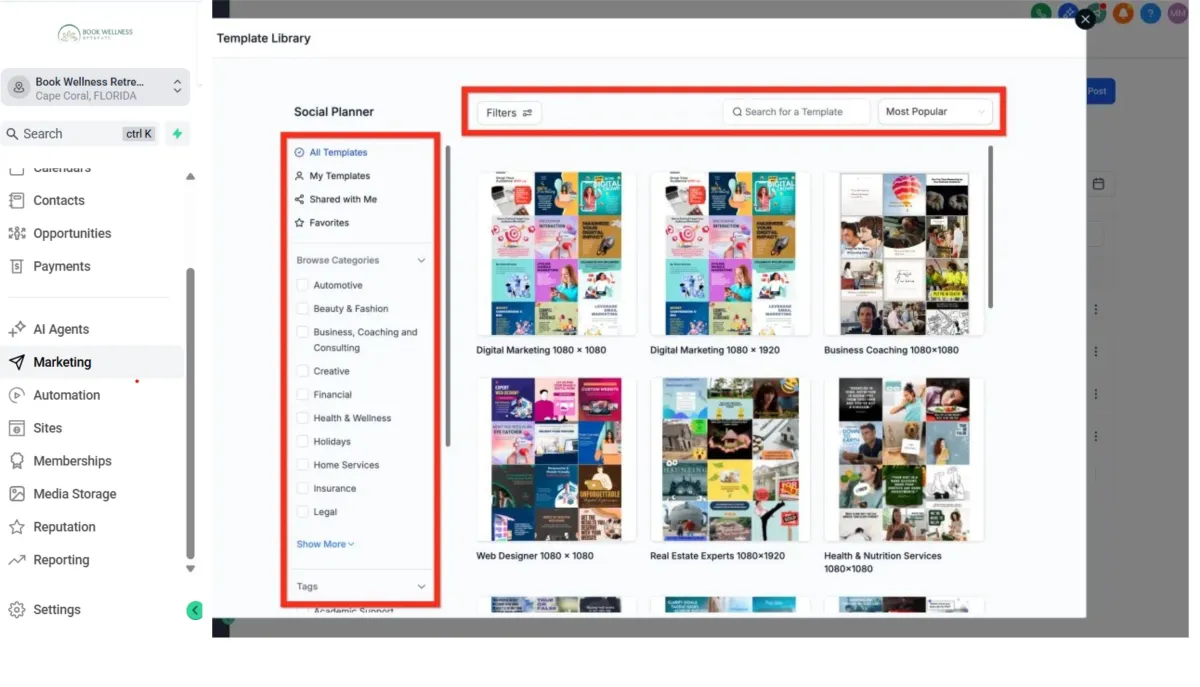Click the Book Wellness logo
The height and width of the screenshot is (687, 1200).
[x=95, y=33]
